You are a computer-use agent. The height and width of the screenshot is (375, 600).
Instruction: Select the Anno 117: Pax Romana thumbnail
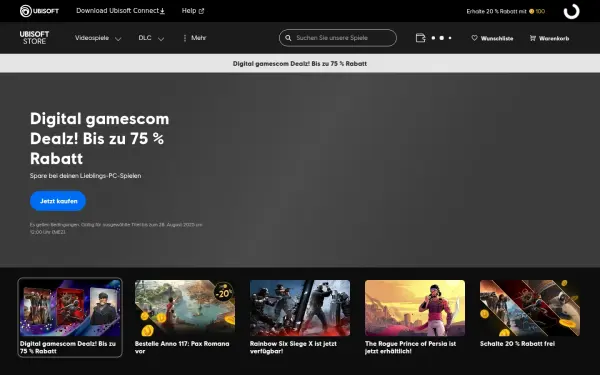pos(185,308)
